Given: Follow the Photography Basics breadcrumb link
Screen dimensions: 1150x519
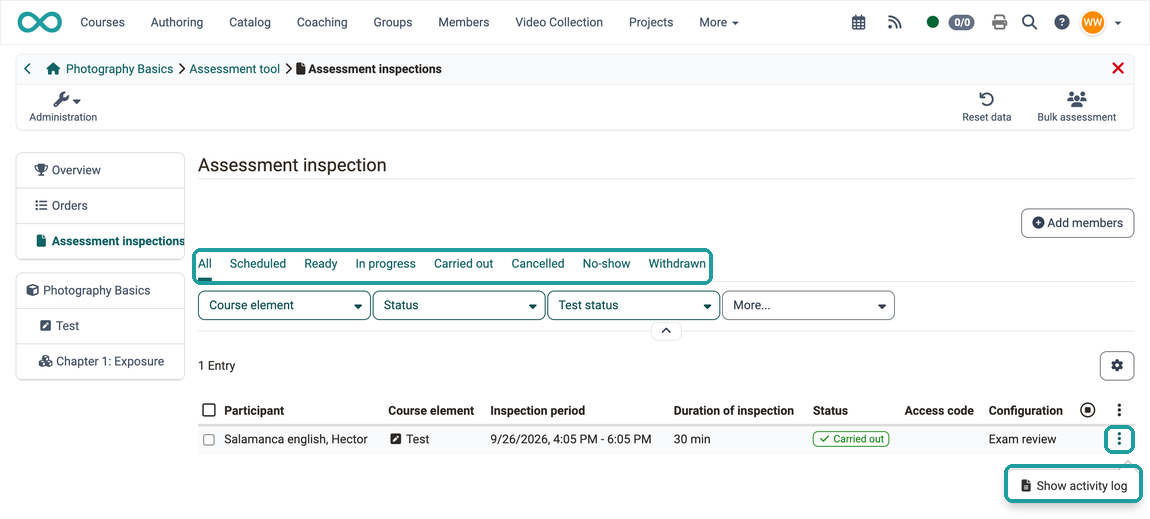Looking at the screenshot, I should tap(120, 69).
